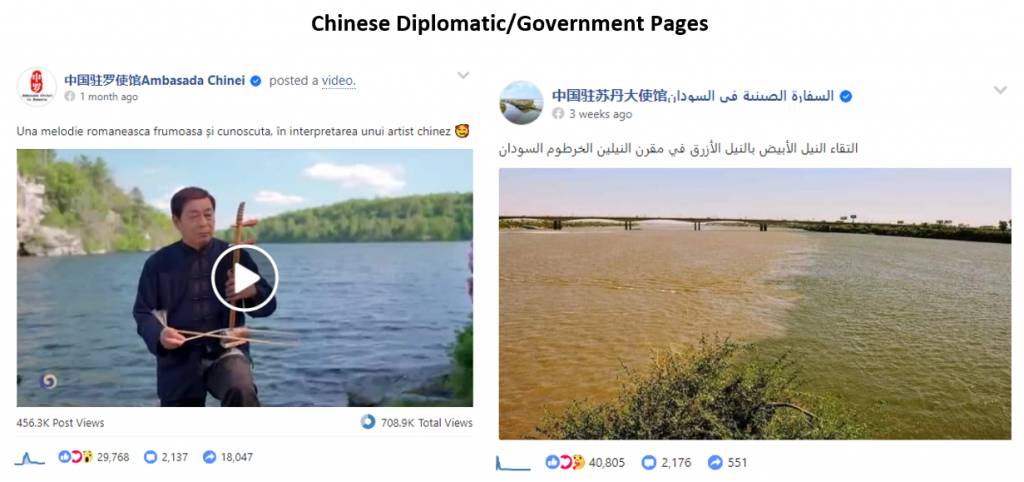Play the erhu performance video

coord(245,278)
